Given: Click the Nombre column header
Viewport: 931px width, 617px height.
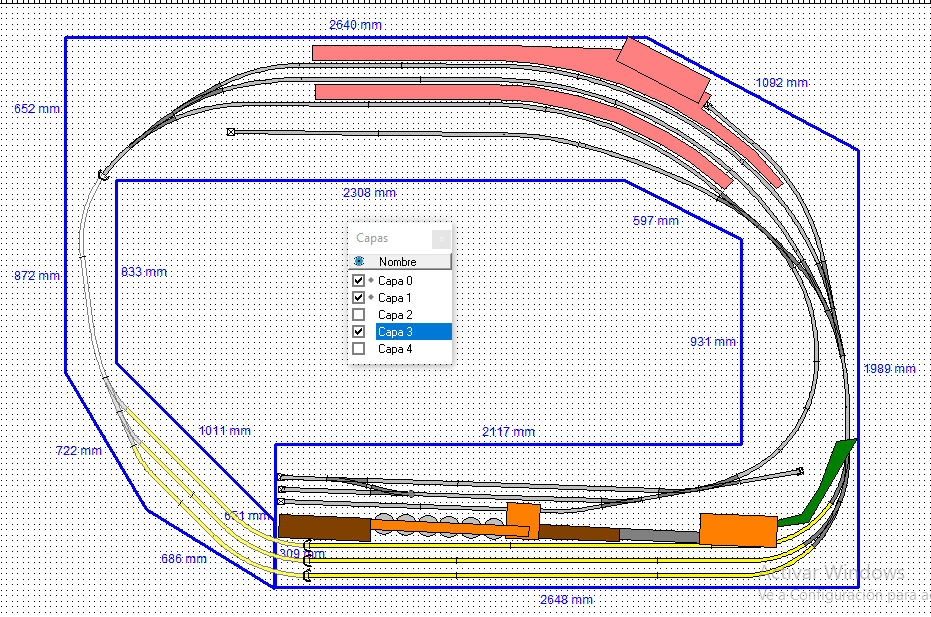Looking at the screenshot, I should [397, 262].
